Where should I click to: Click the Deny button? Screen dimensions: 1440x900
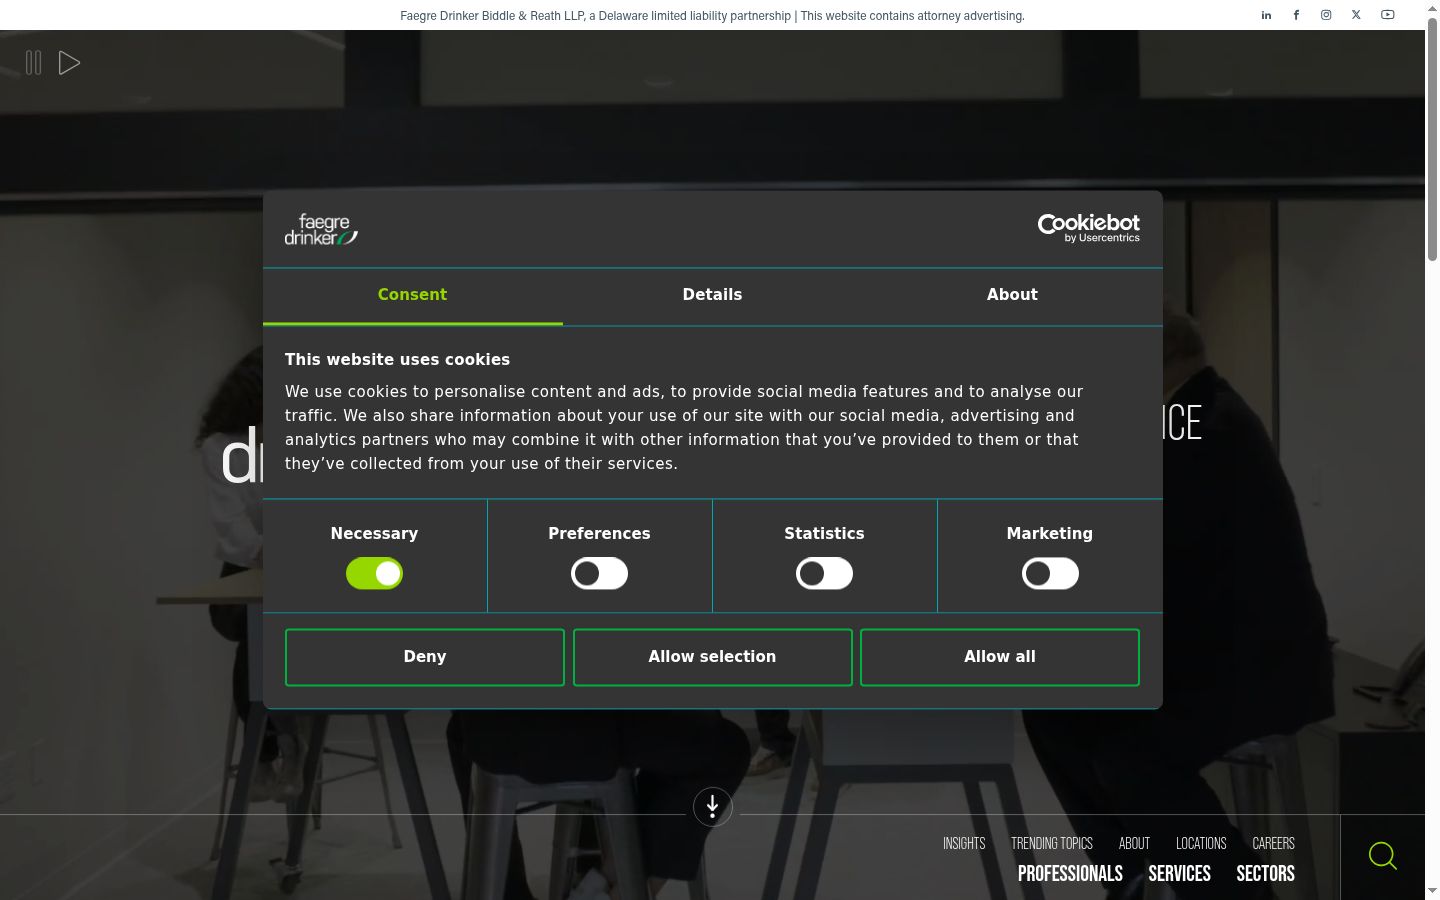pyautogui.click(x=425, y=657)
